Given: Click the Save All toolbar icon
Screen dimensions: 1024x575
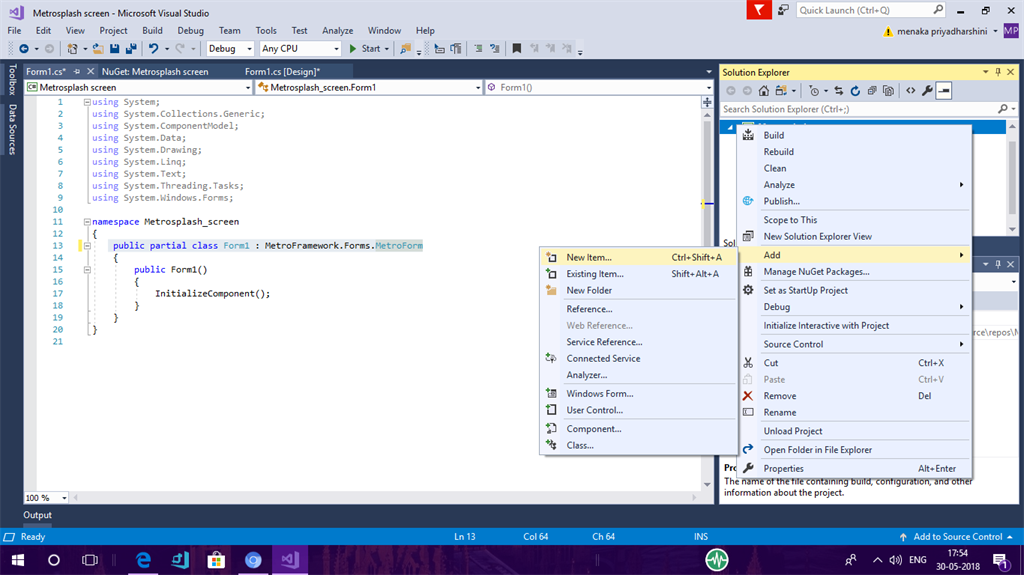Looking at the screenshot, I should (131, 48).
